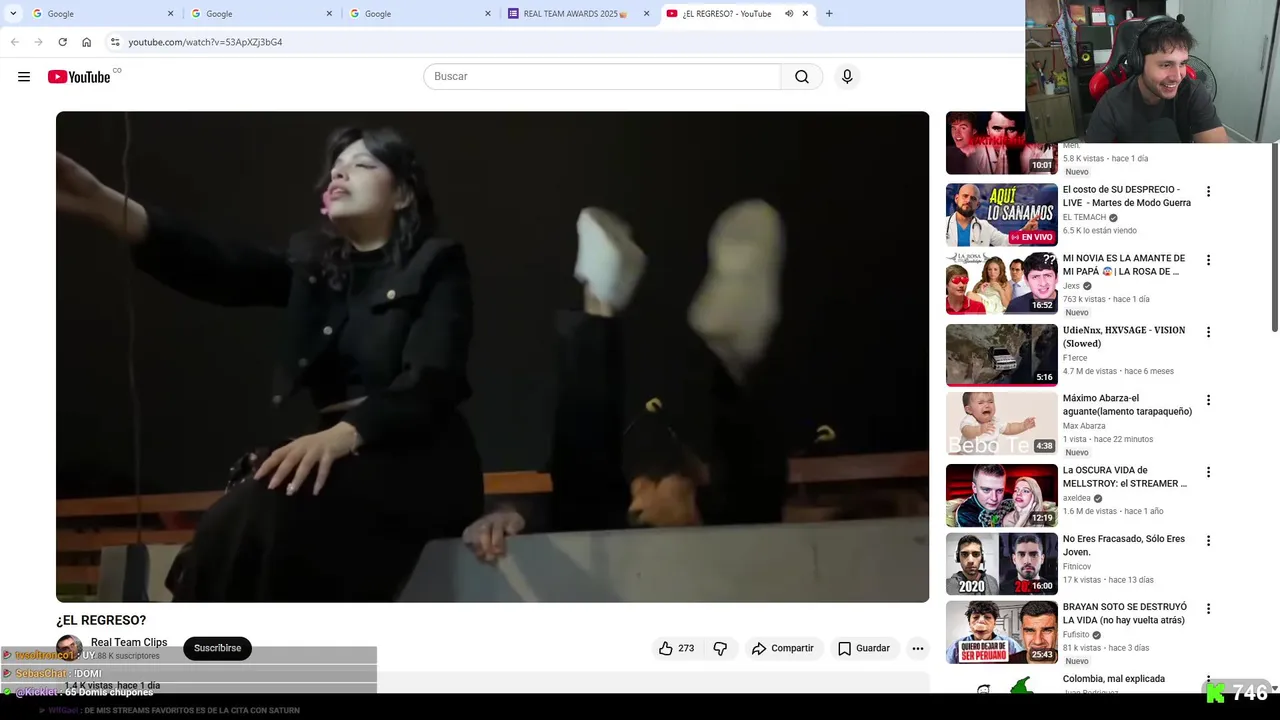Open title Colombia, mal explicada
1280x720 pixels.
click(1113, 679)
